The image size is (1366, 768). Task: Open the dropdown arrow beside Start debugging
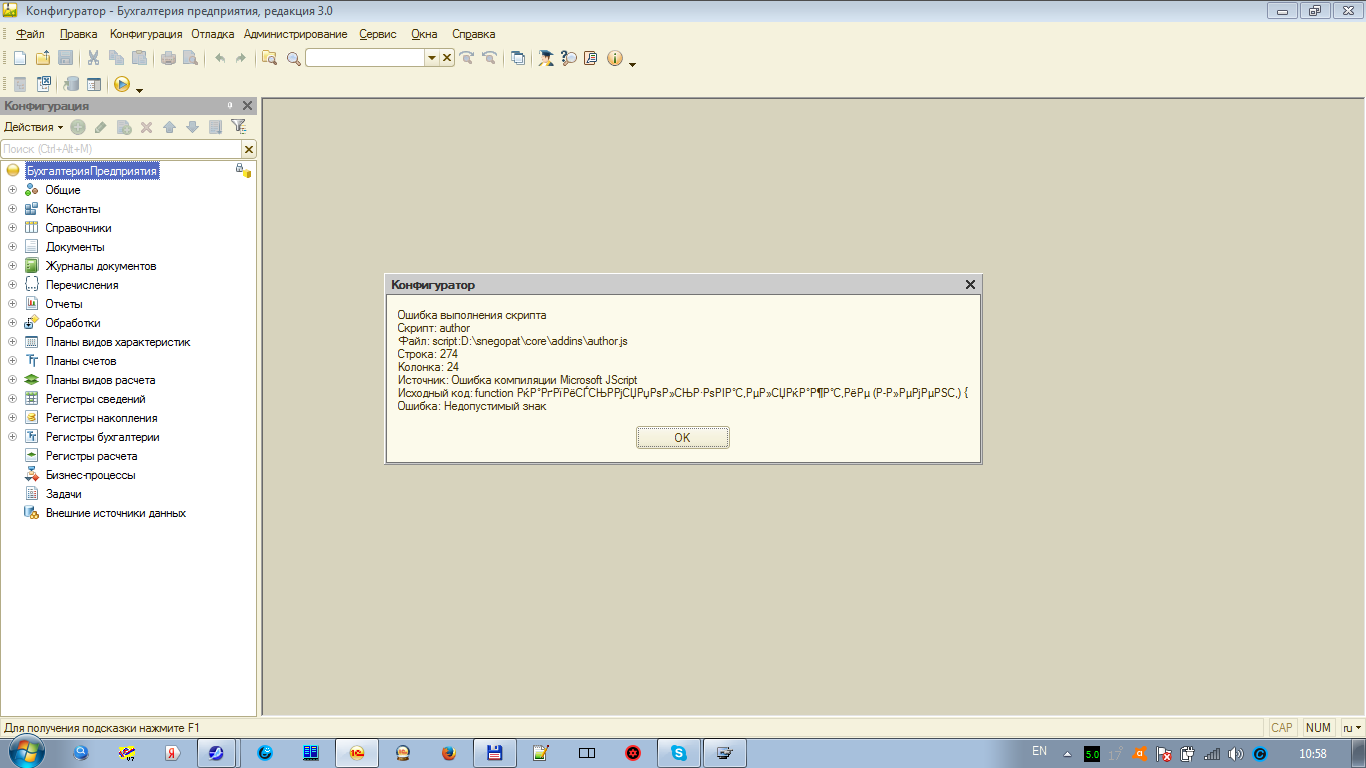(139, 89)
